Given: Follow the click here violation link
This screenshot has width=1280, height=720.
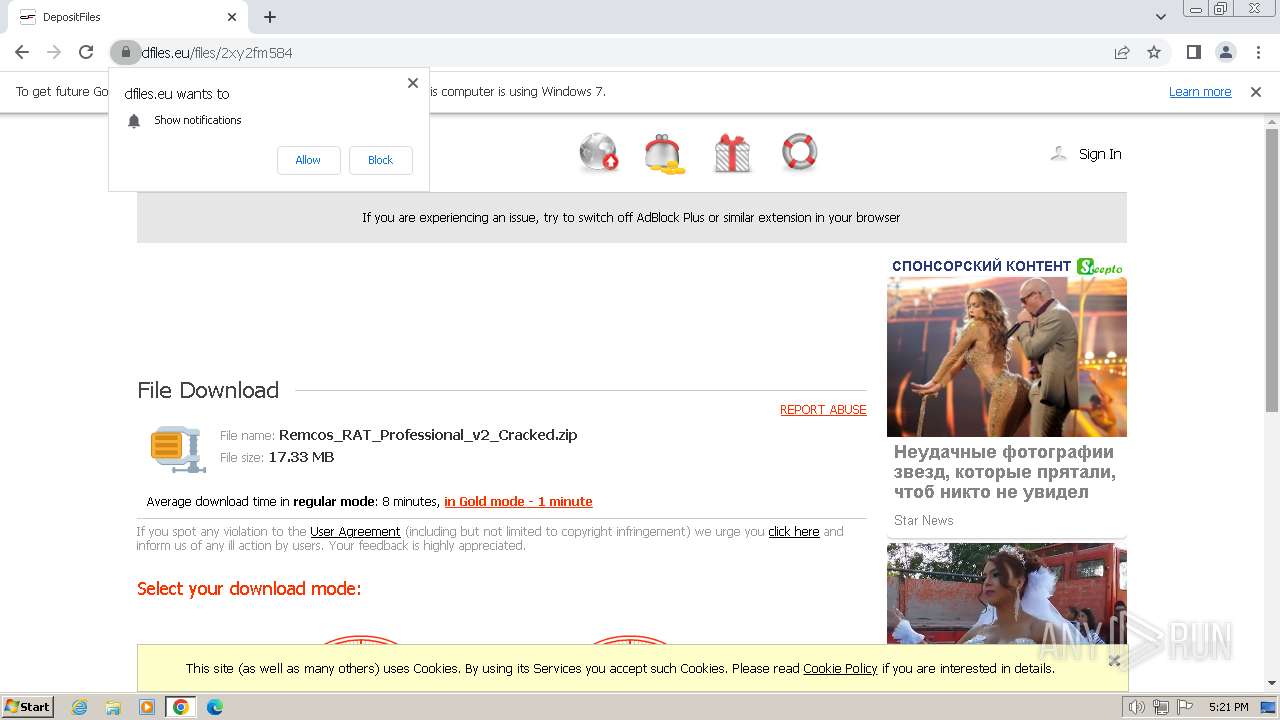Looking at the screenshot, I should 794,532.
